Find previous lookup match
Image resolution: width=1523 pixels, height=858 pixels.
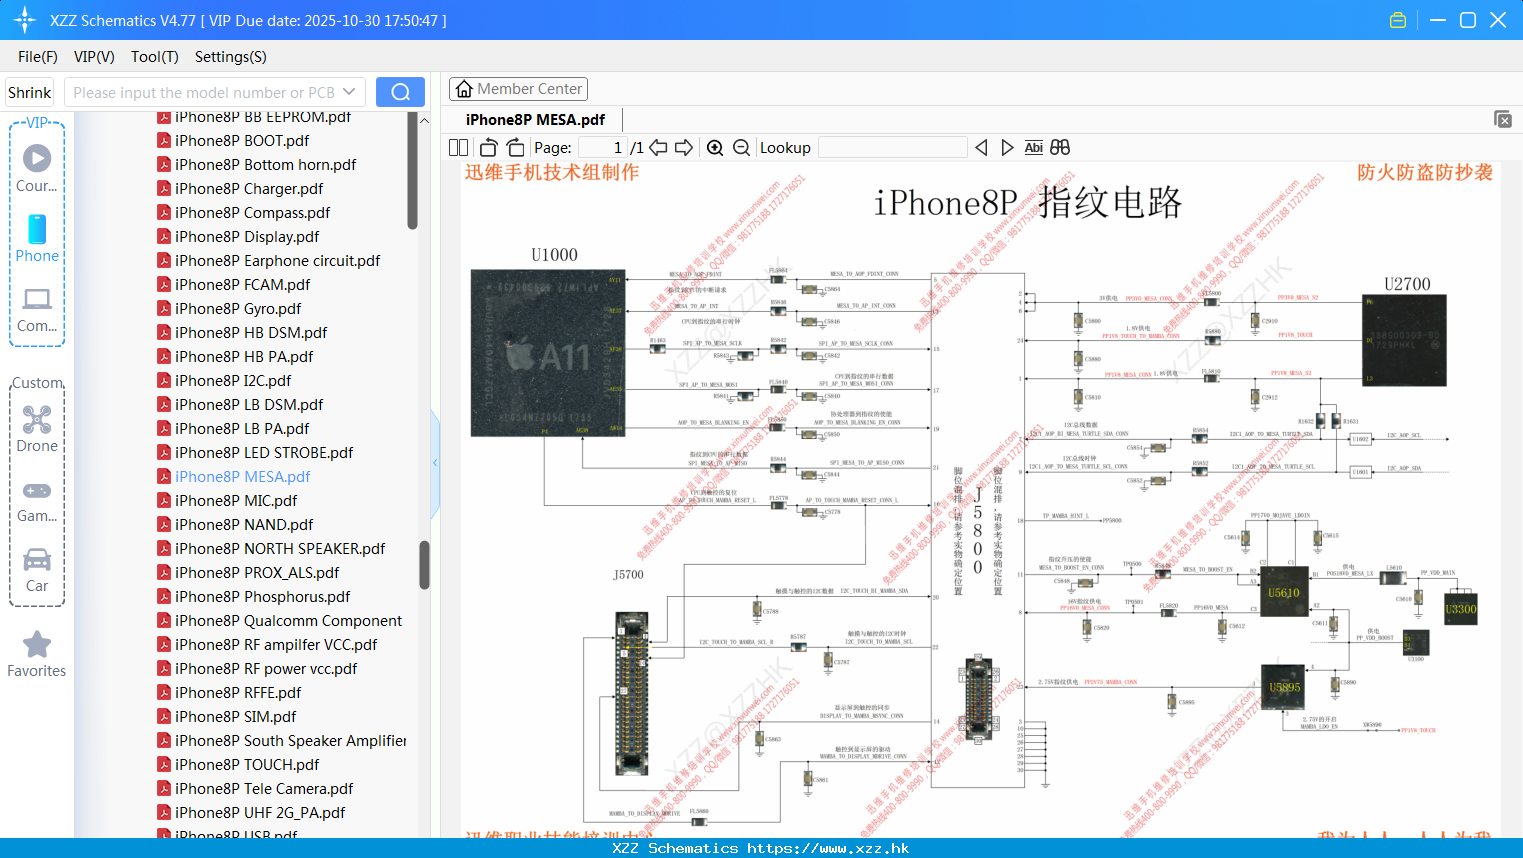click(981, 147)
